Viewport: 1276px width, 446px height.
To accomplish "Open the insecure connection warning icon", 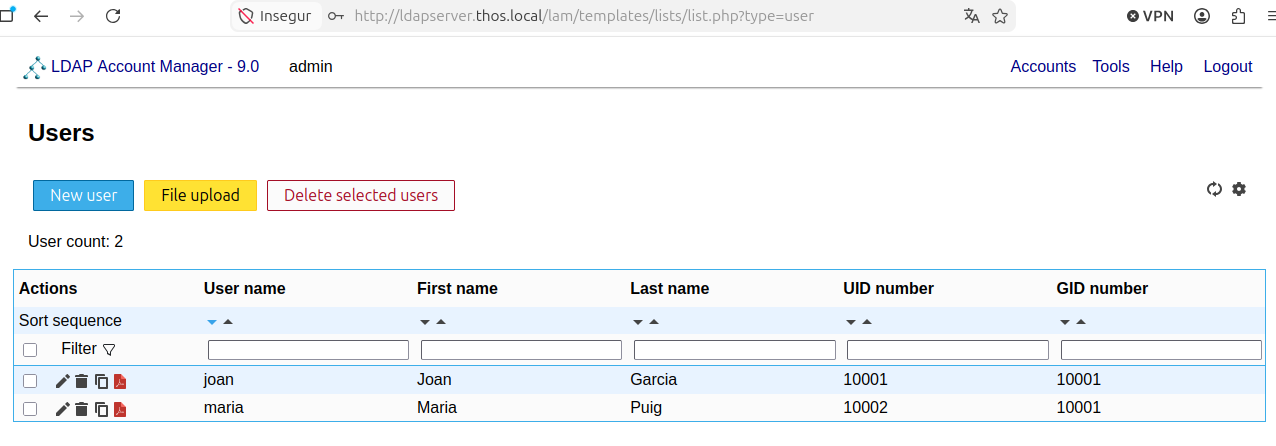I will (246, 16).
